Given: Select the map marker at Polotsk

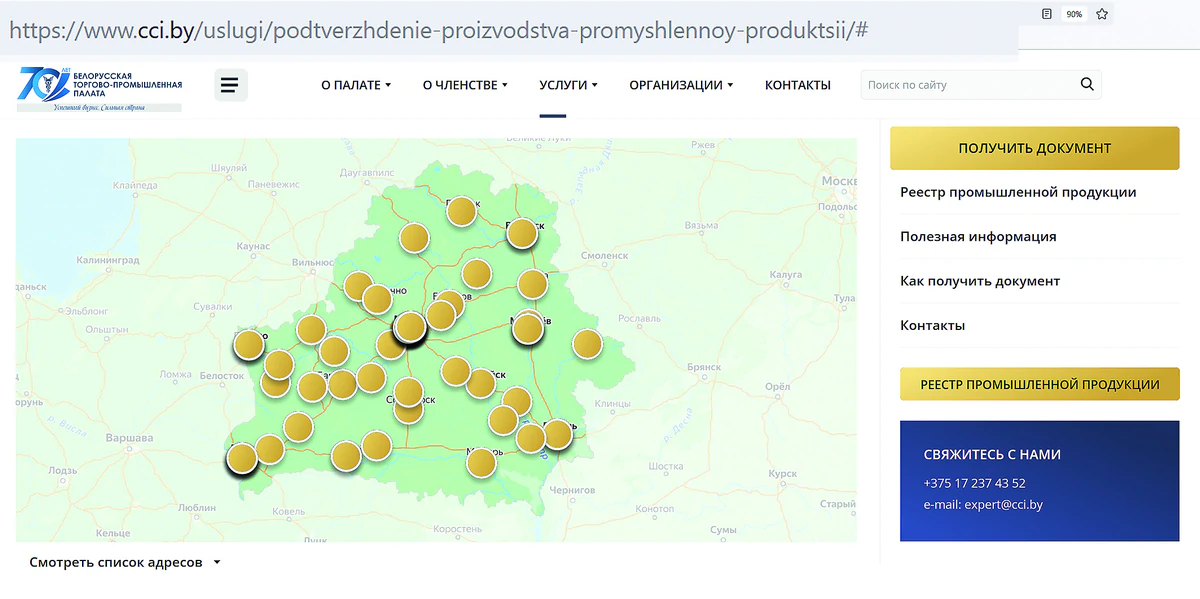Looking at the screenshot, I should point(461,211).
